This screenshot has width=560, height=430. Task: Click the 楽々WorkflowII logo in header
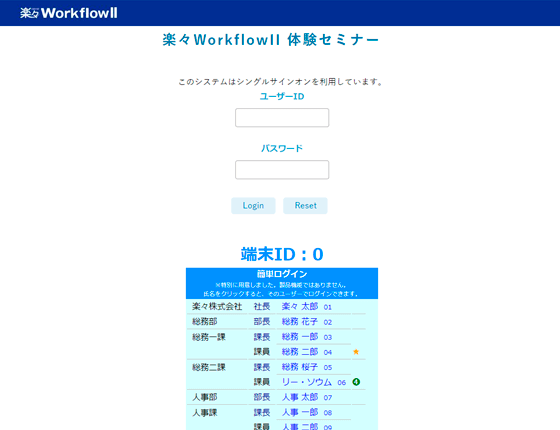pos(69,13)
